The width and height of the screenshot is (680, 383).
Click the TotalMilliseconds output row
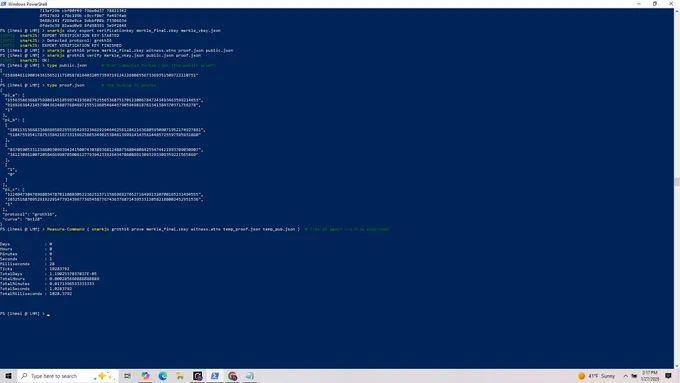[x=36, y=294]
